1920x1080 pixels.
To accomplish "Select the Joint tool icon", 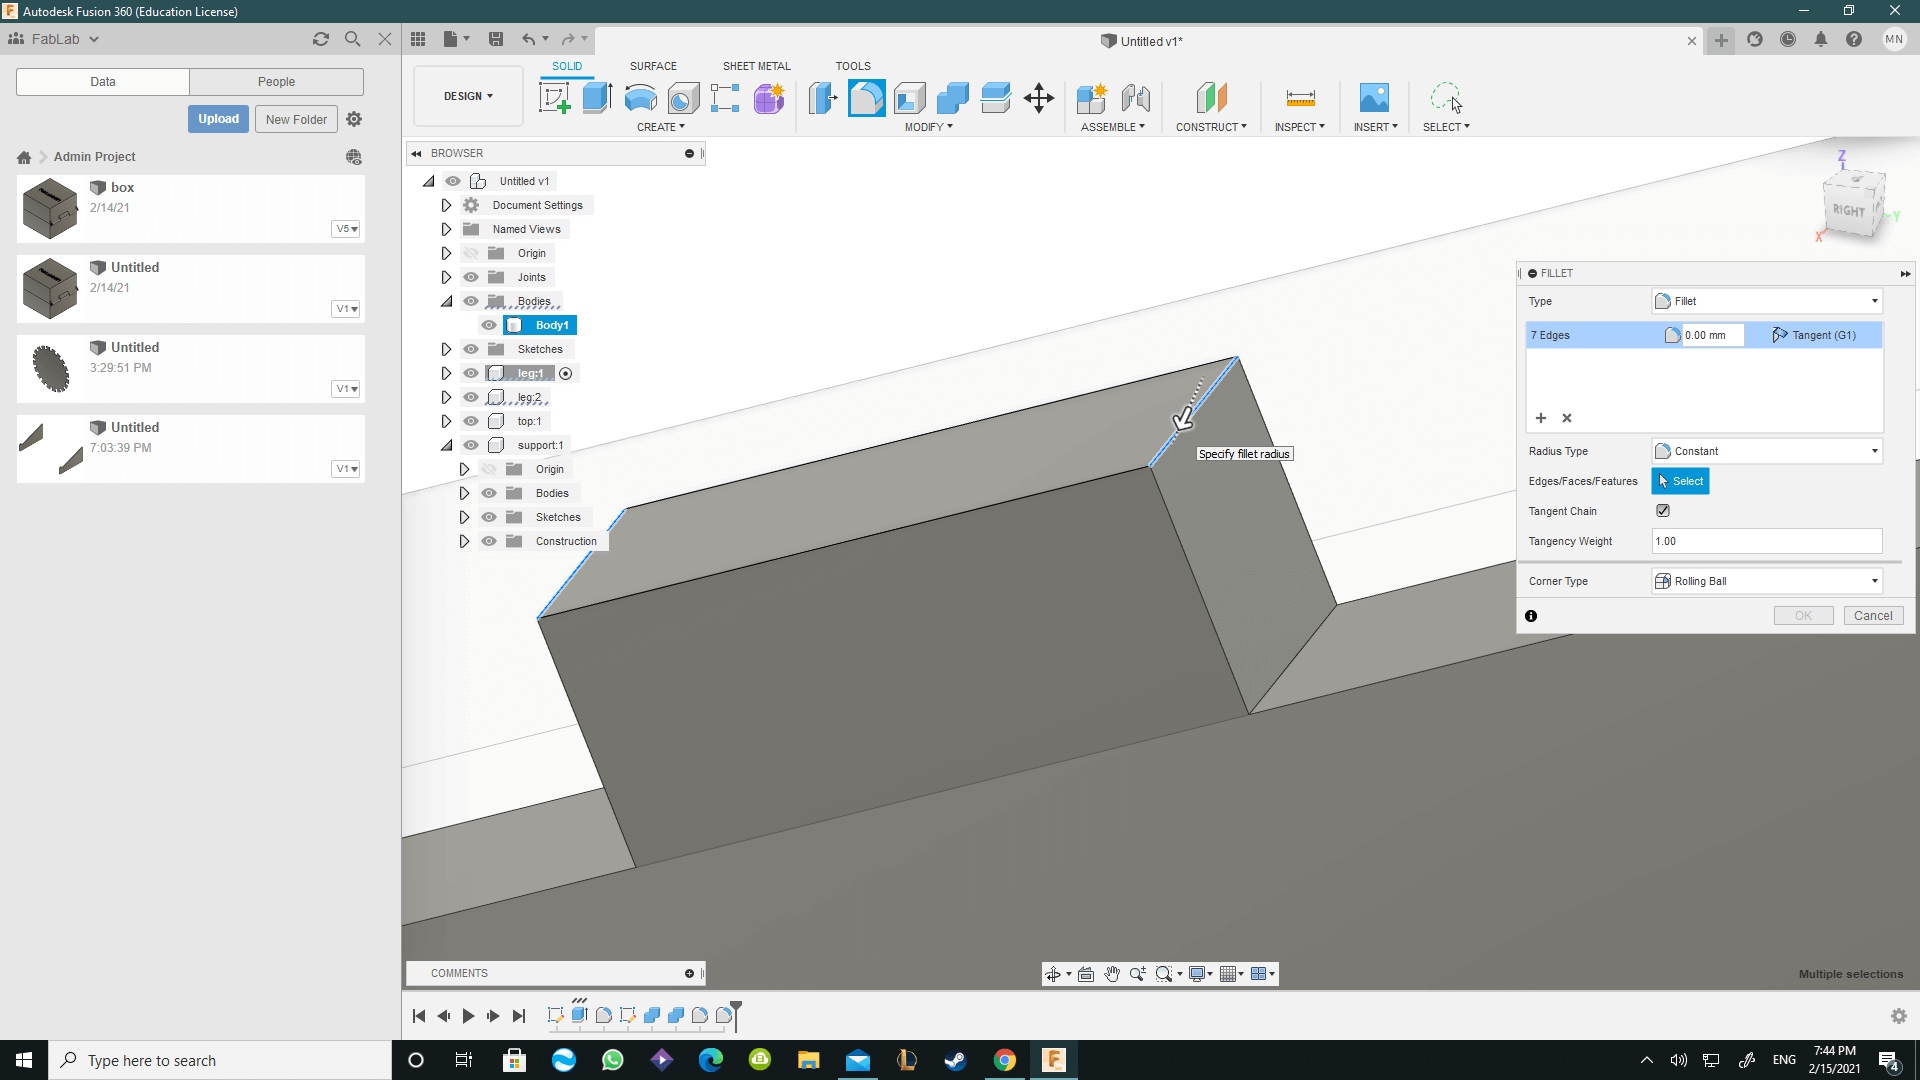I will coord(1135,98).
